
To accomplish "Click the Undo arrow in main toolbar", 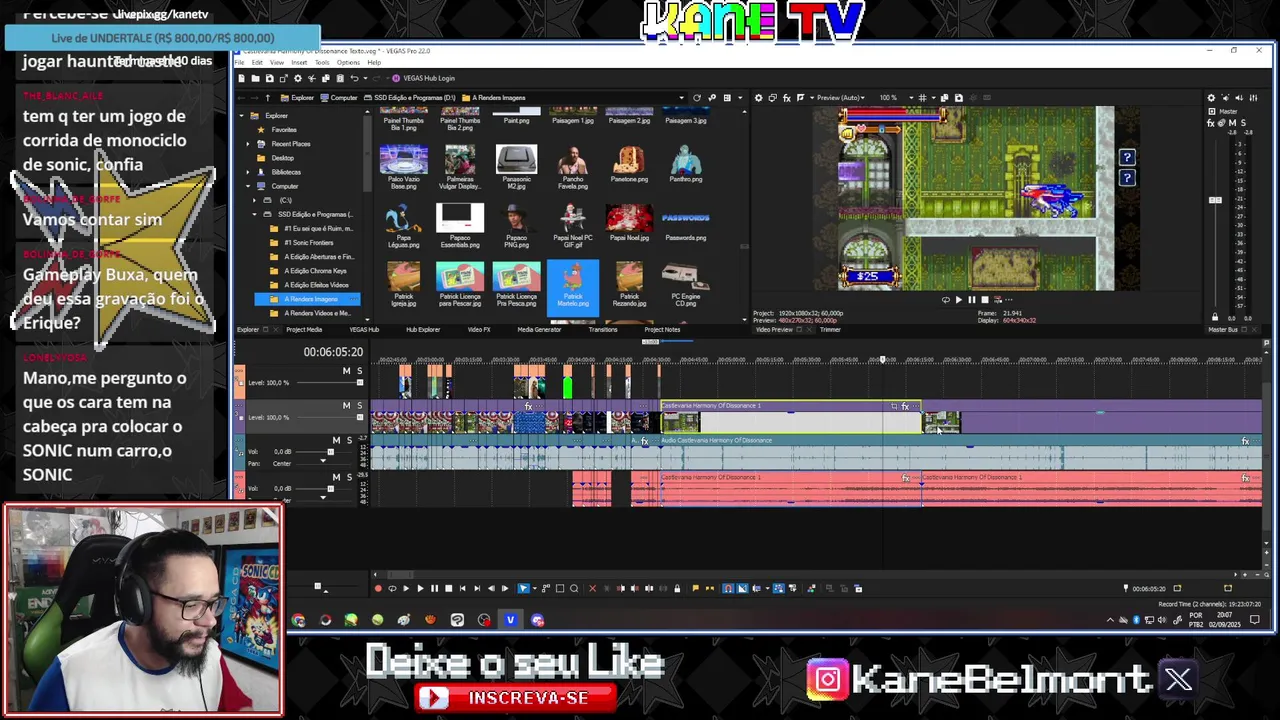I will pos(354,78).
